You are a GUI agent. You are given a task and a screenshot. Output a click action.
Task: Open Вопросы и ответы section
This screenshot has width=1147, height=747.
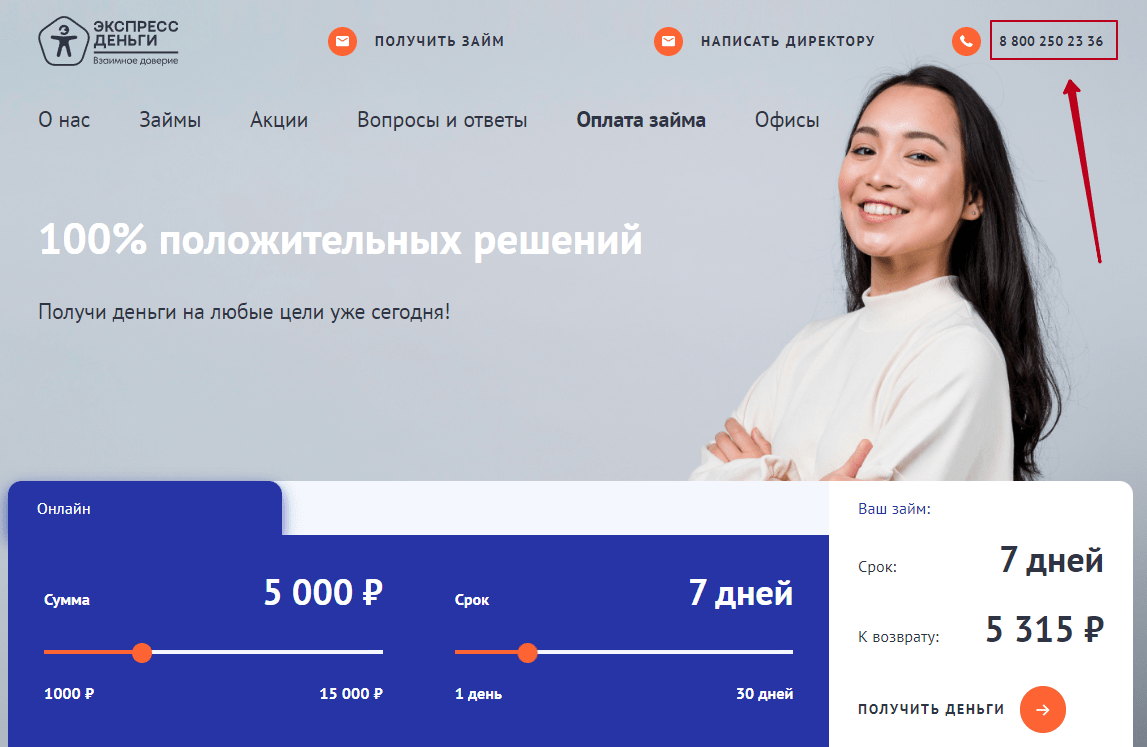tap(442, 120)
